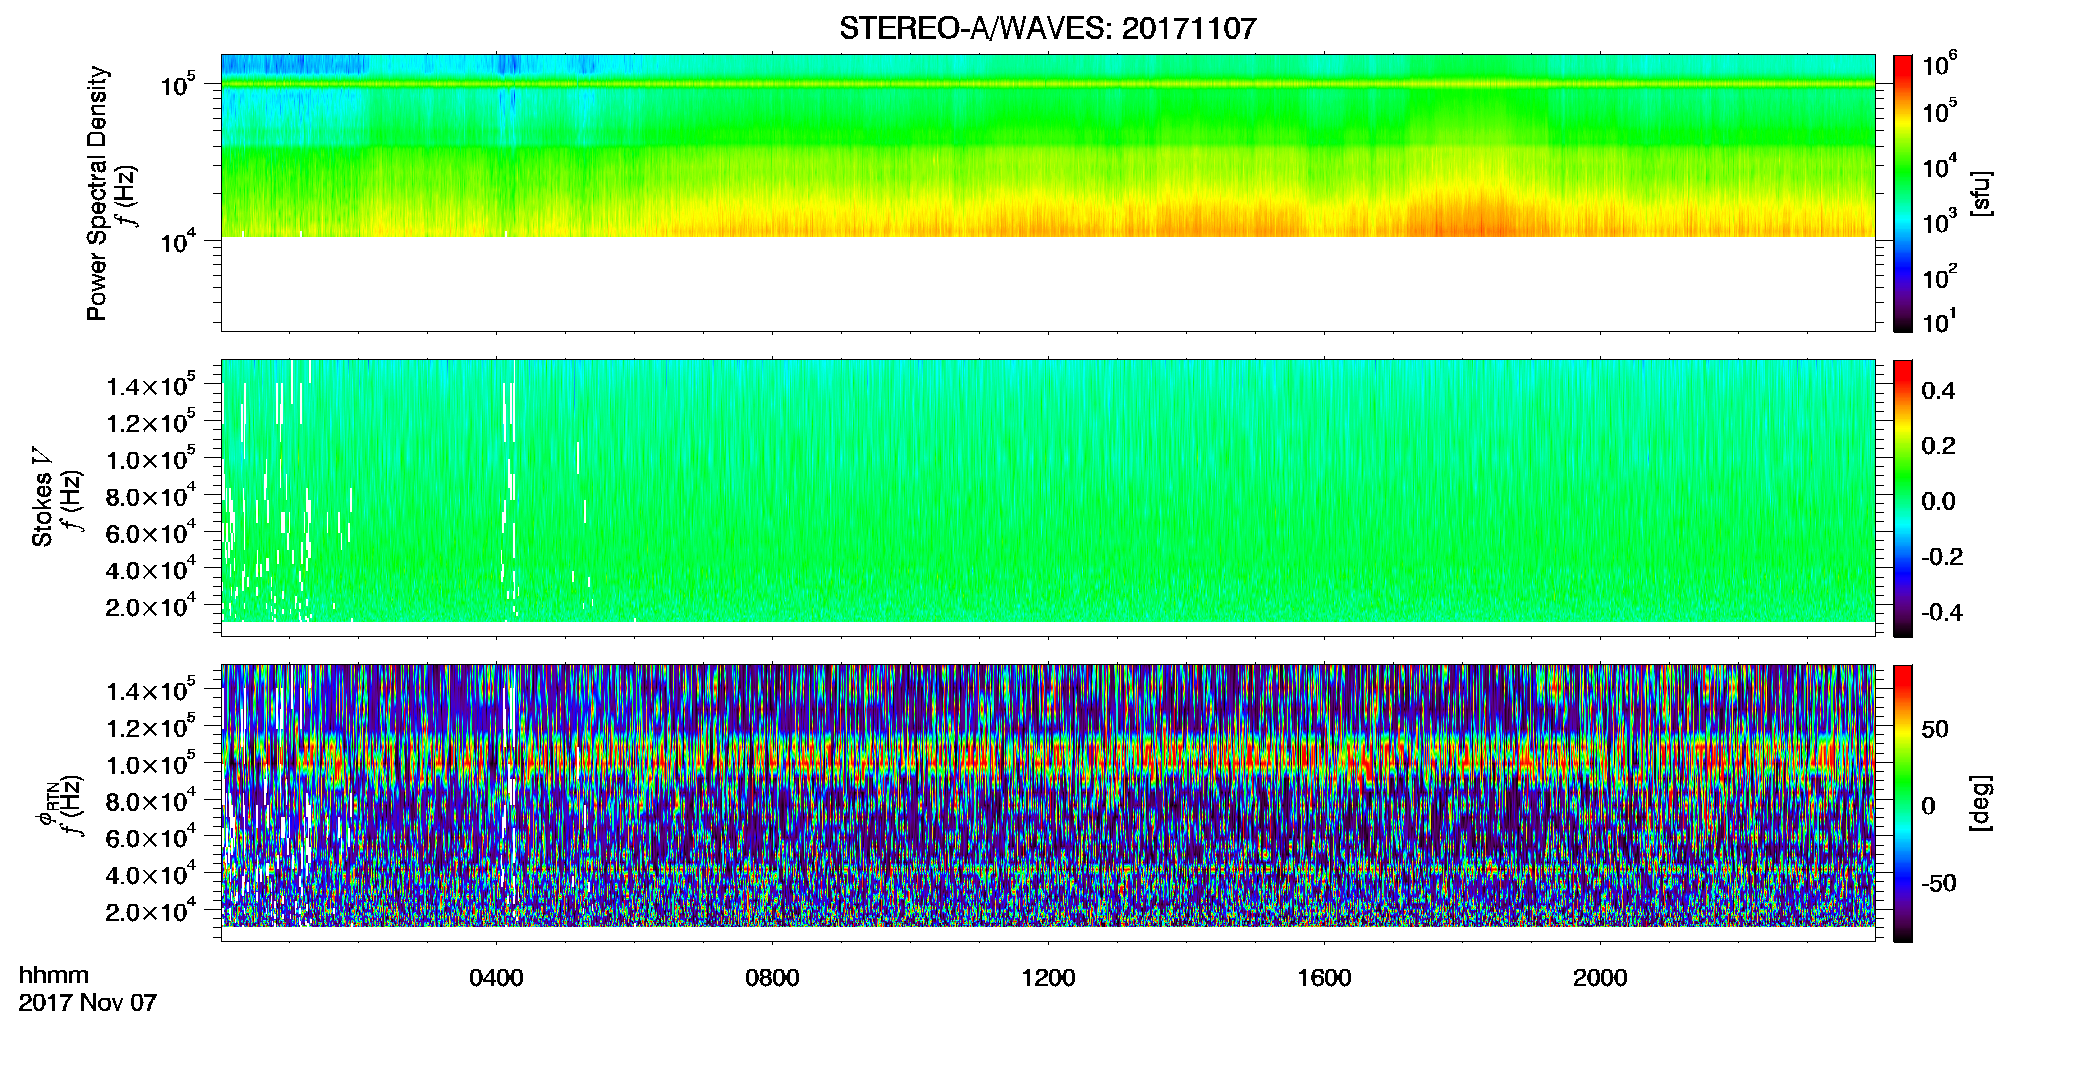The width and height of the screenshot is (2096, 1080).
Task: Select the 0800 time axis label
Action: coord(772,978)
